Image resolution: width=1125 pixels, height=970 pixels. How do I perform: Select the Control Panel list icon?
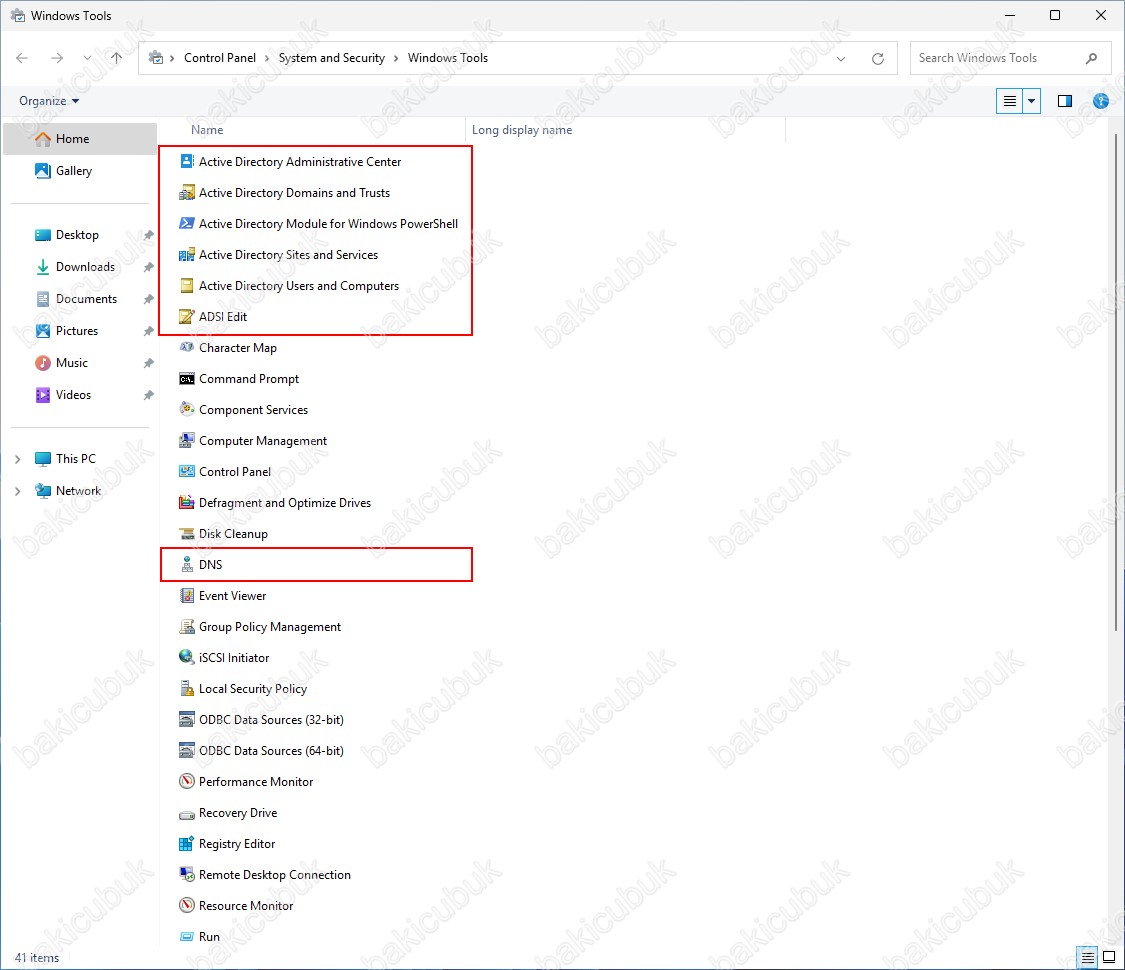point(187,471)
